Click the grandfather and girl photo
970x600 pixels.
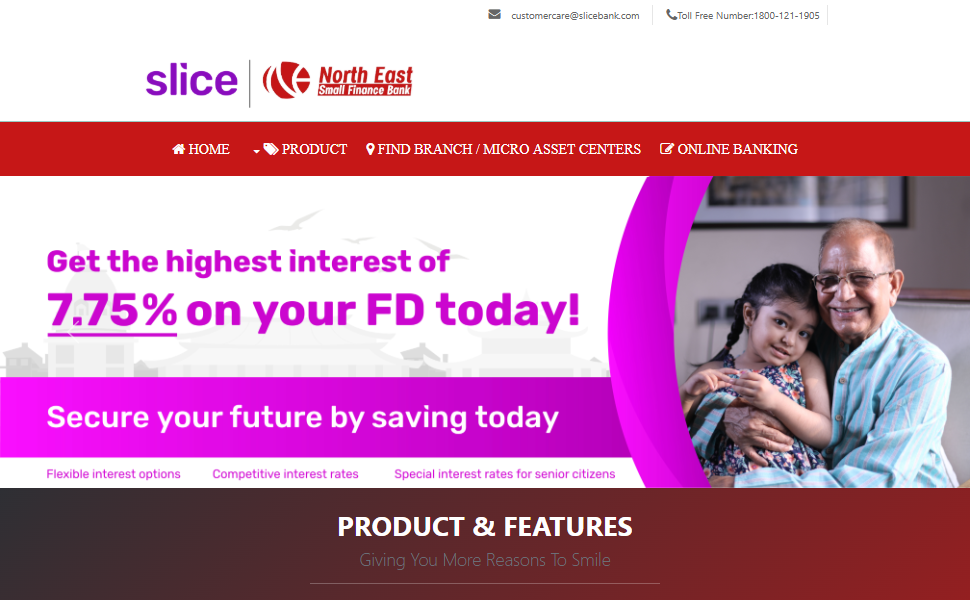click(817, 332)
